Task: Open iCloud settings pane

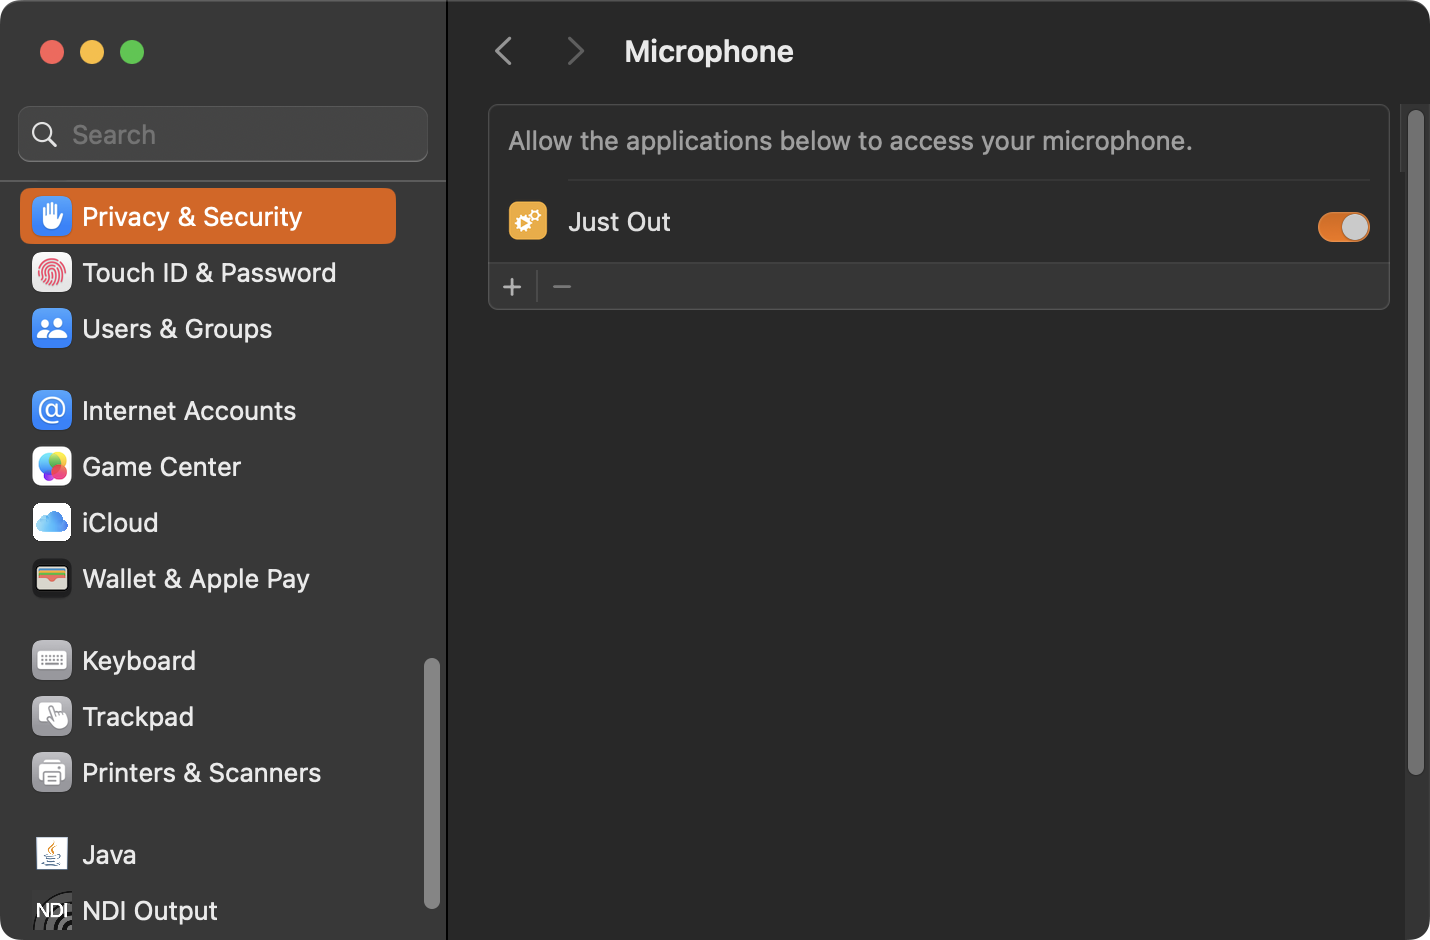Action: point(208,522)
